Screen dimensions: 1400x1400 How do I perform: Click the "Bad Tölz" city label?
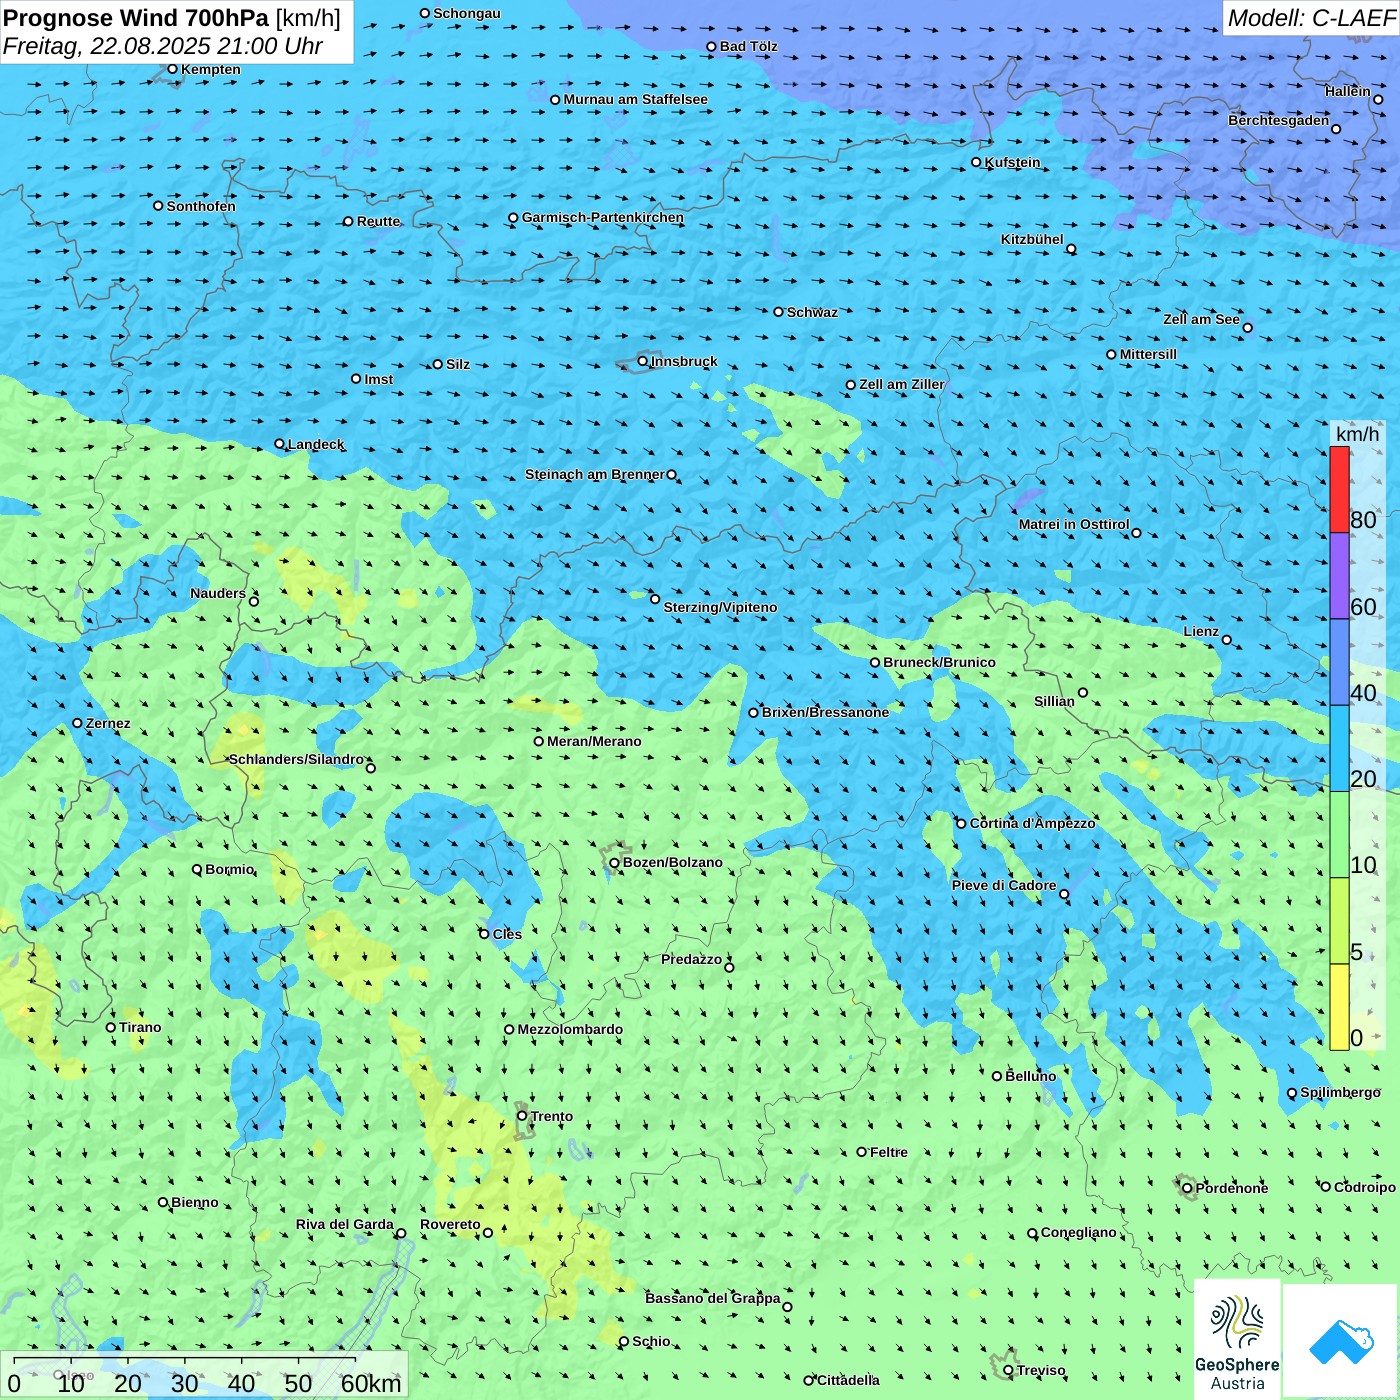pyautogui.click(x=749, y=46)
